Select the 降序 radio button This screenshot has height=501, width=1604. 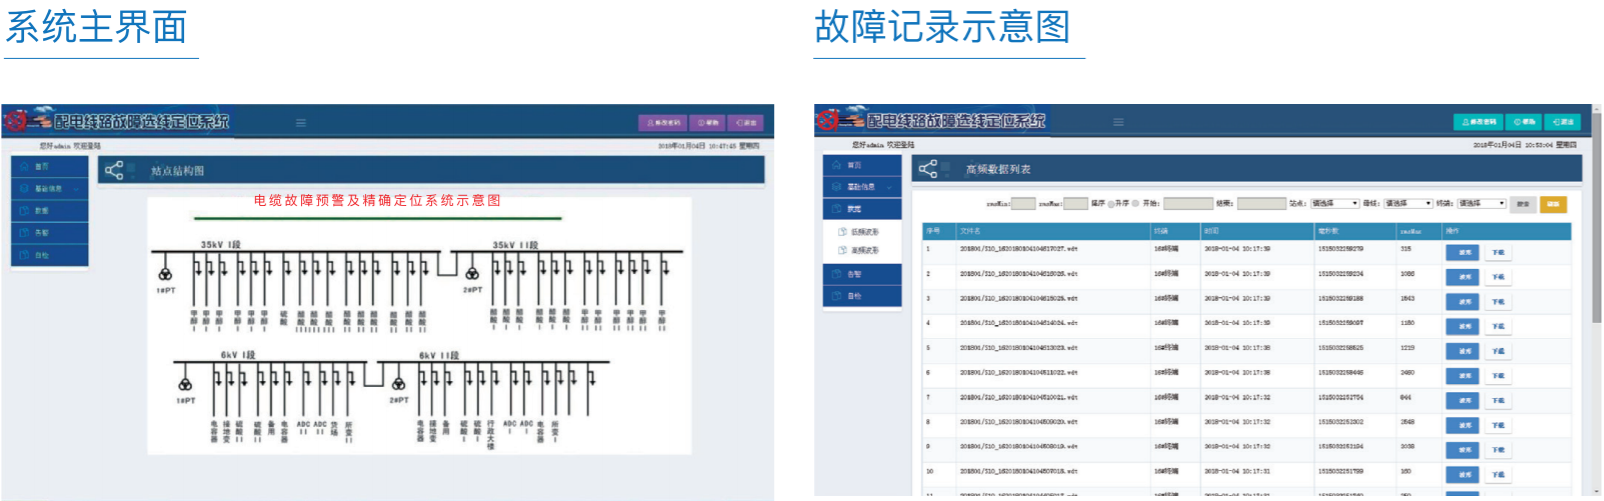point(1111,204)
